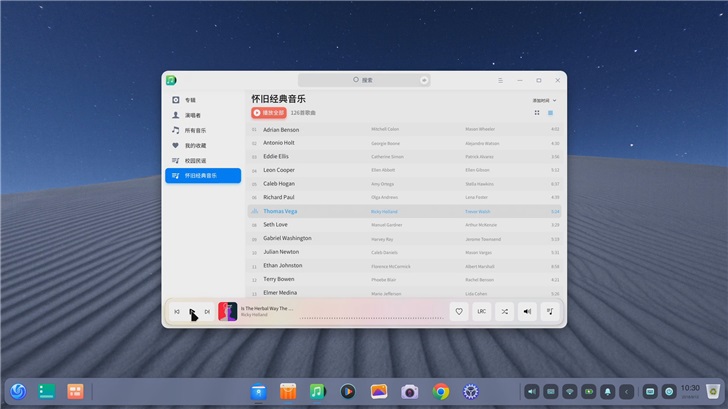
Task: Go to the previous track
Action: tap(177, 312)
